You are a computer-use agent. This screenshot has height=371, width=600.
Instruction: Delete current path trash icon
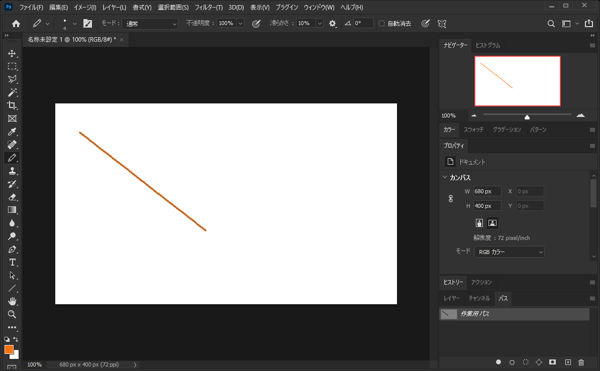tap(581, 362)
